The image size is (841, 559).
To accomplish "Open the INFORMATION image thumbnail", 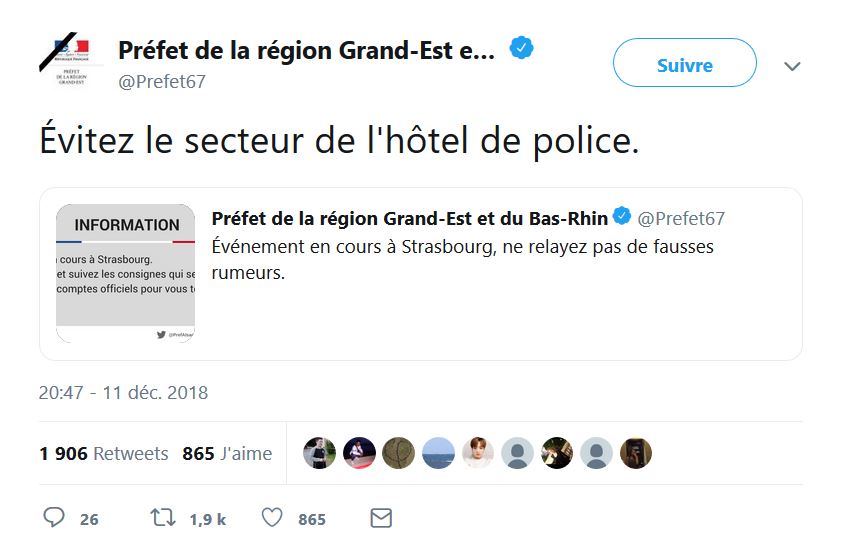I will click(126, 273).
